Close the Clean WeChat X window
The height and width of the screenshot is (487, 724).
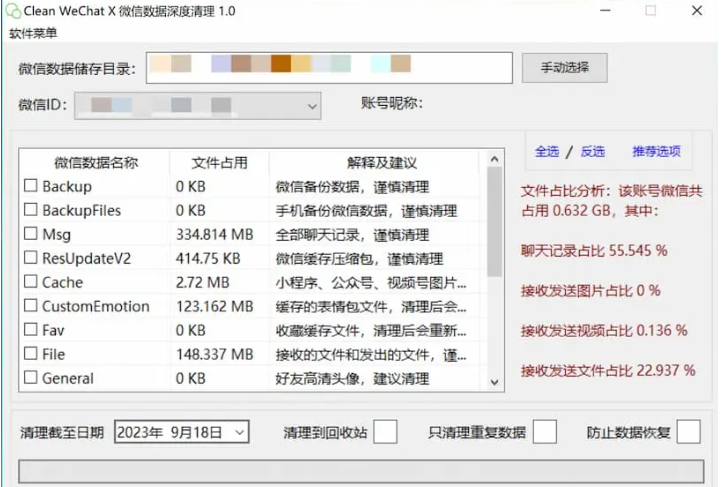pos(697,11)
